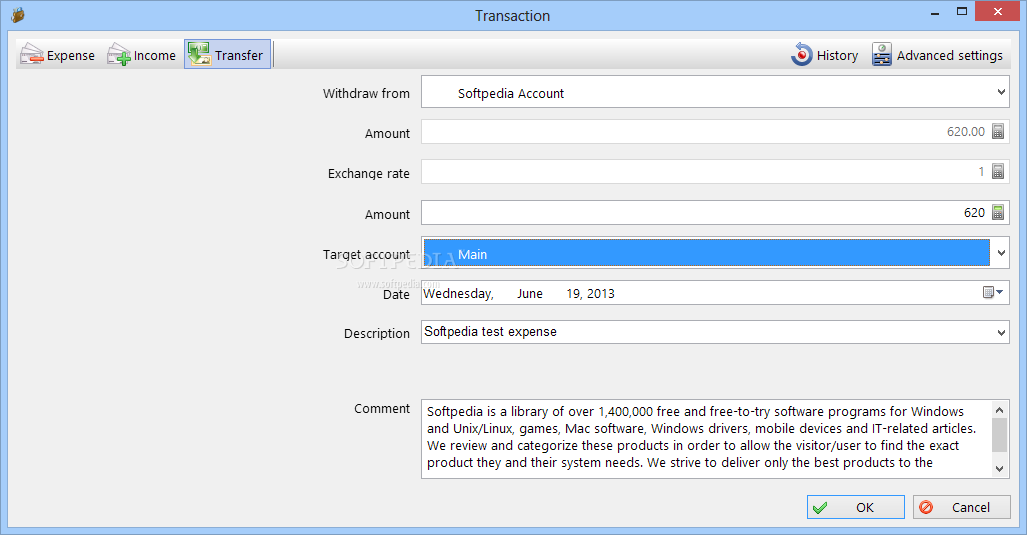Maximize the Transaction window
The width and height of the screenshot is (1027, 535).
962,12
